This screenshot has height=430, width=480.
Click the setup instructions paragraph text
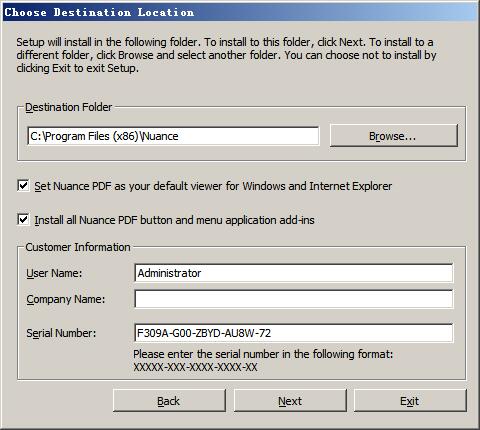226,55
